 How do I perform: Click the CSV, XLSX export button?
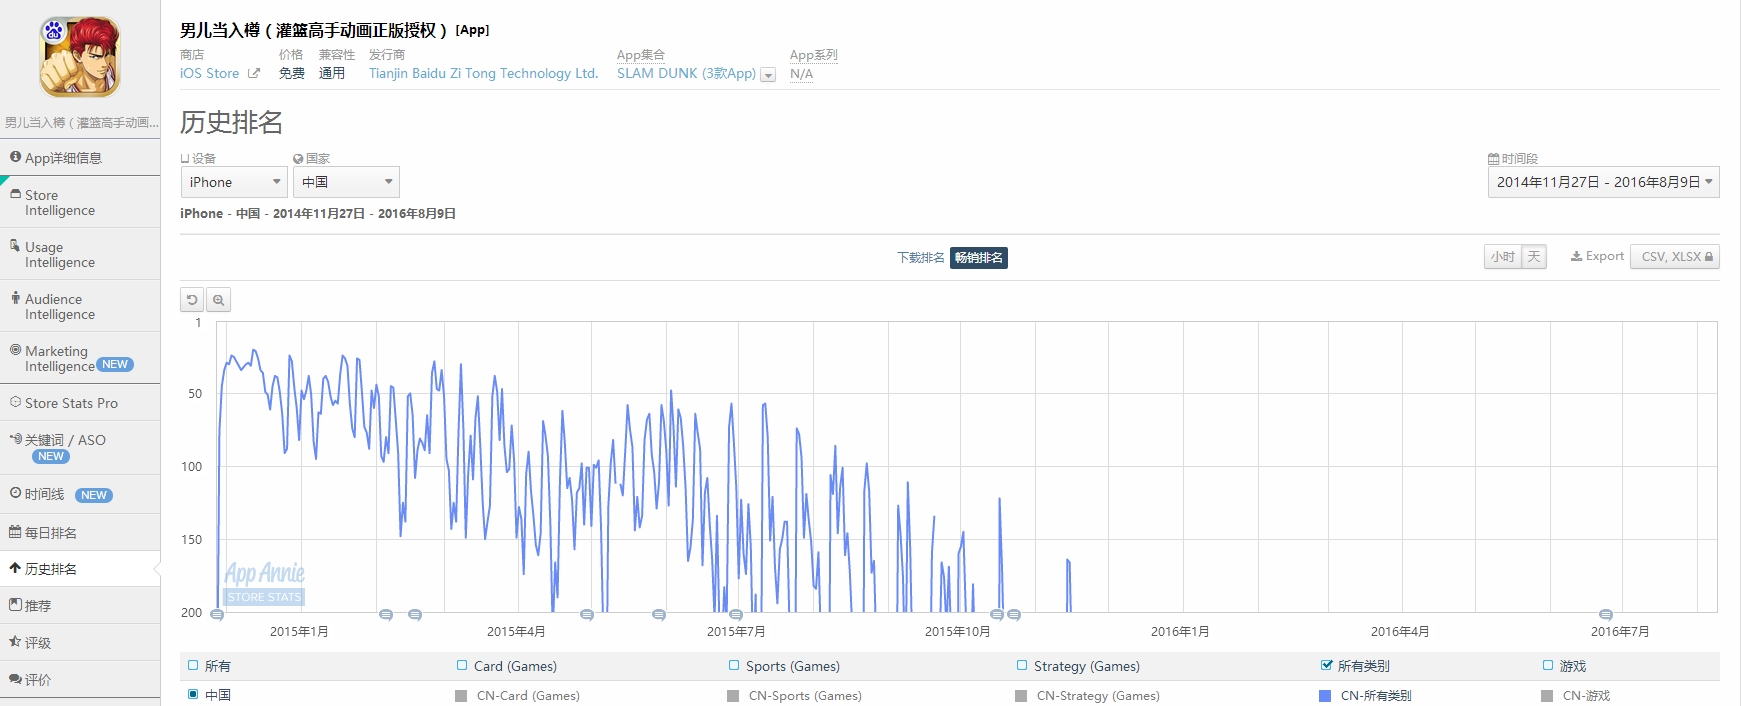(1674, 257)
